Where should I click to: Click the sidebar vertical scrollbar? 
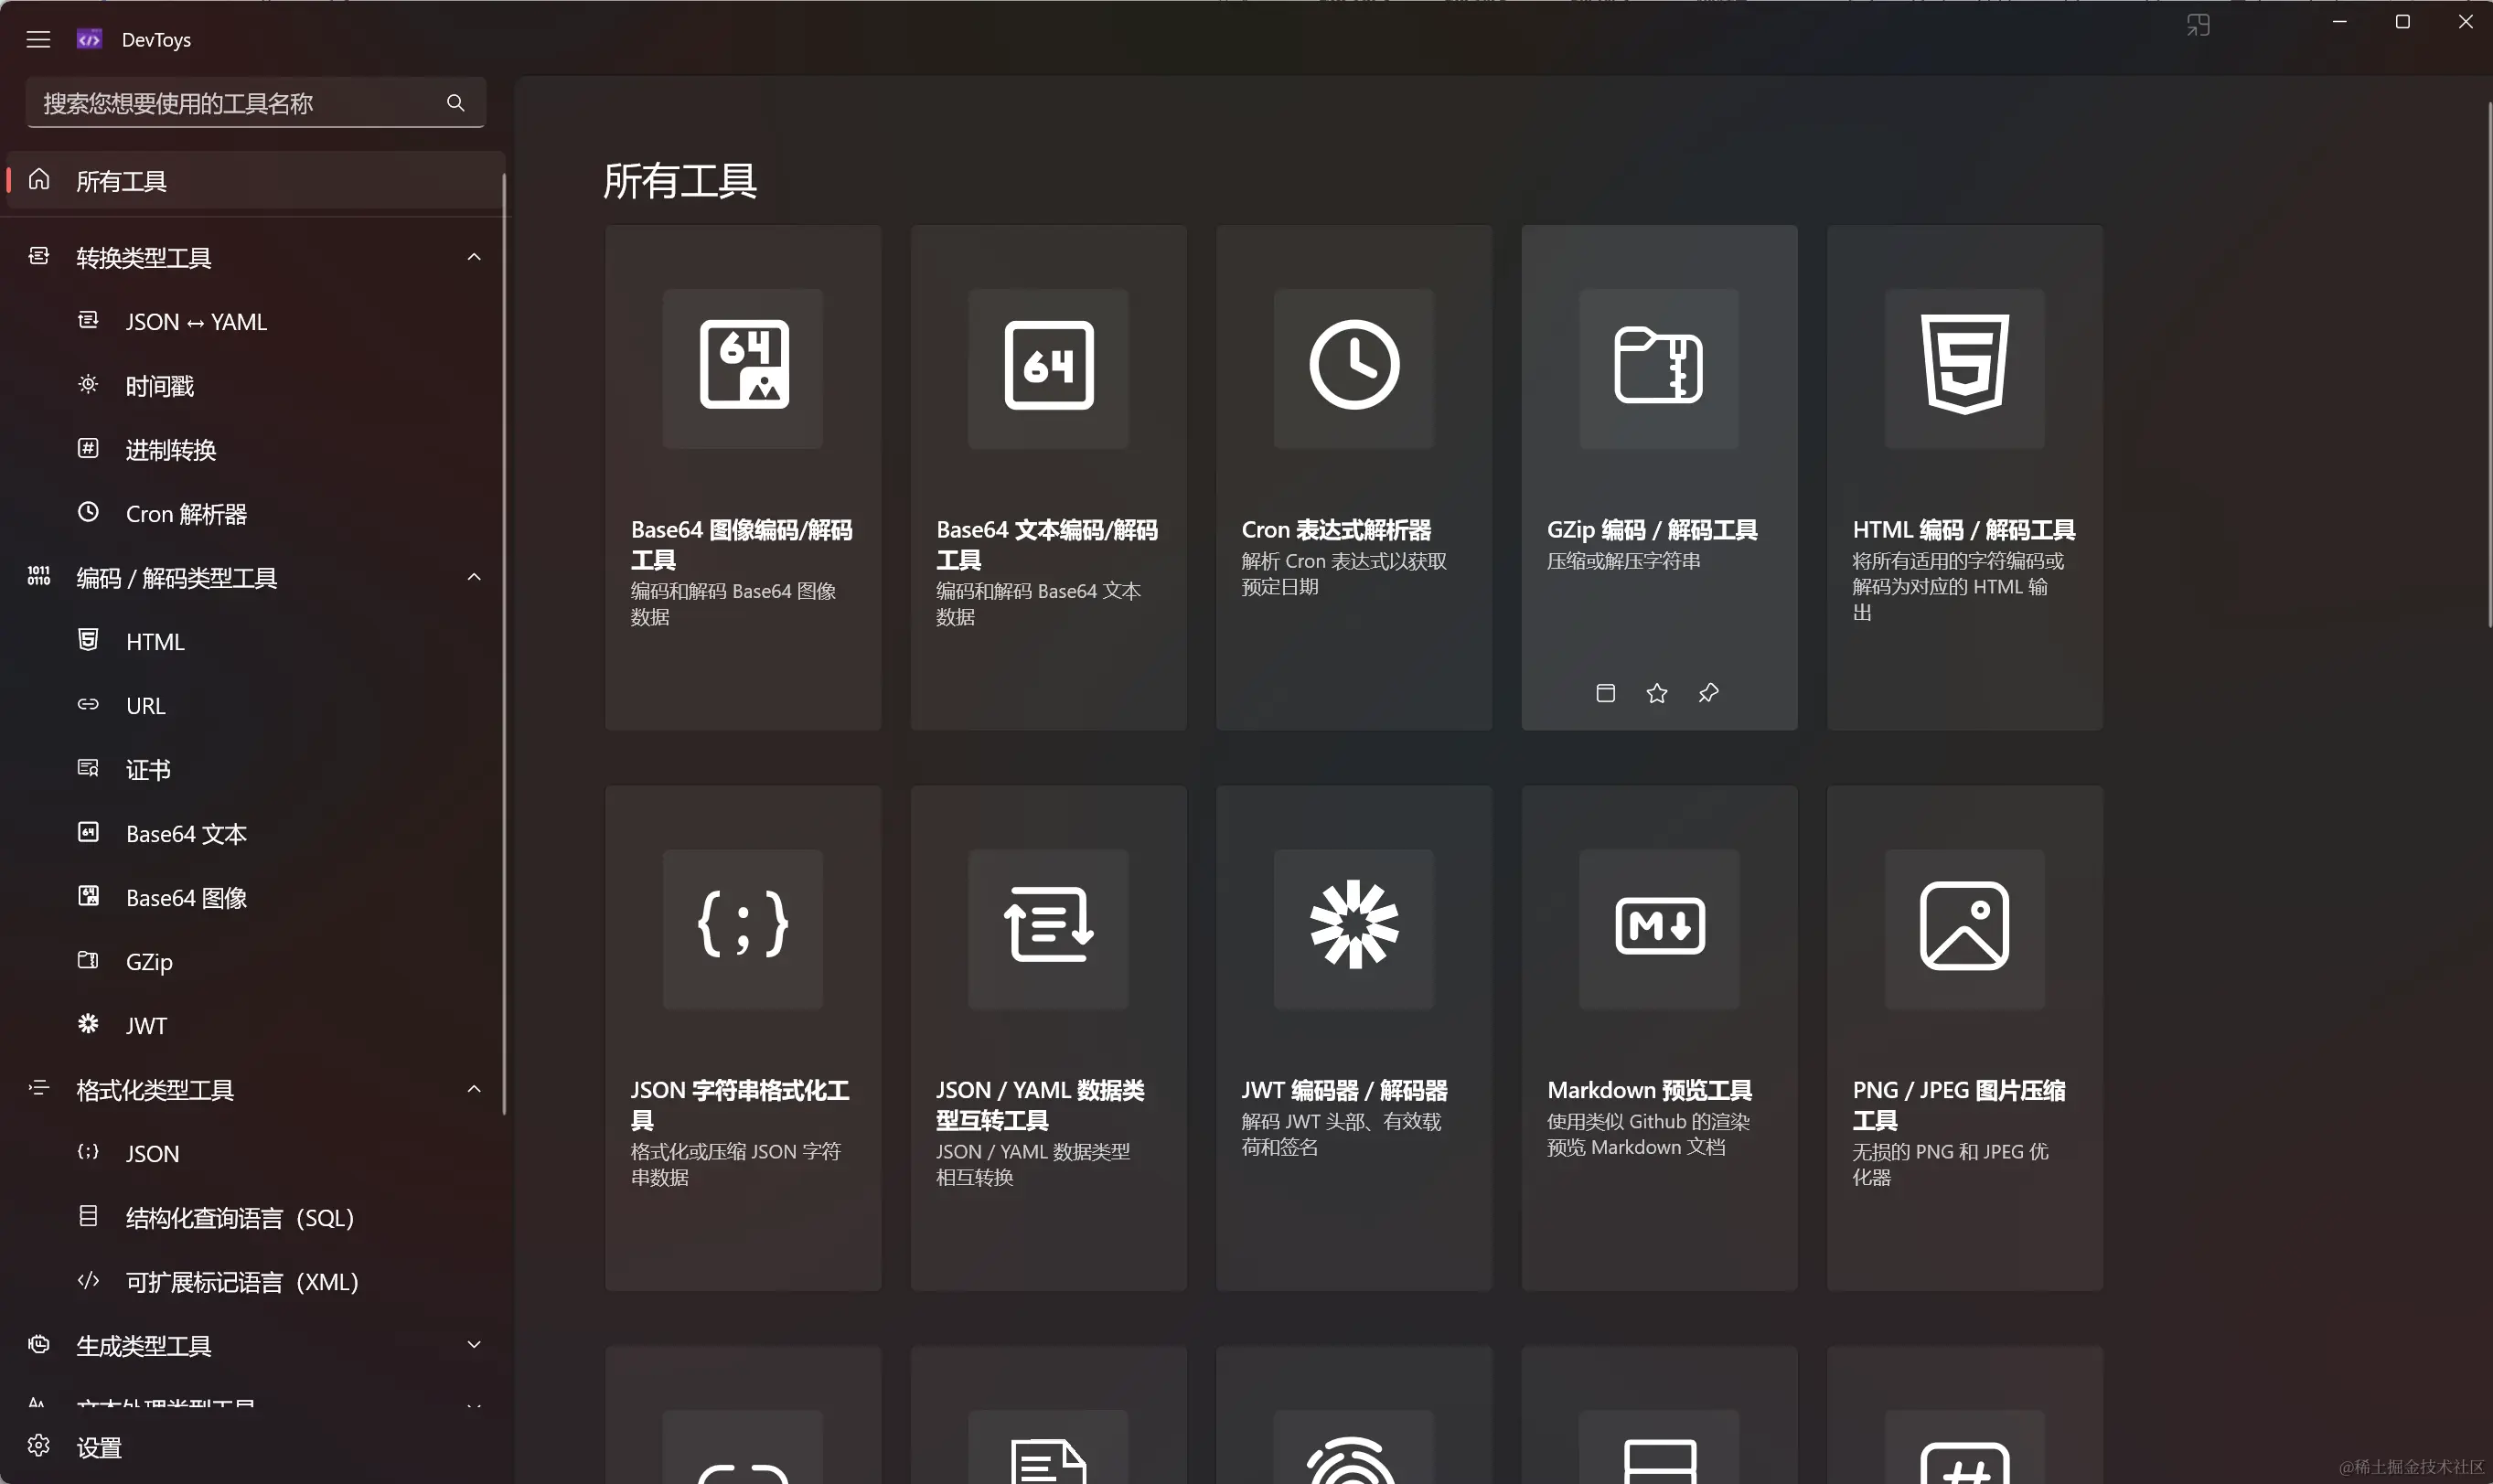(504, 645)
